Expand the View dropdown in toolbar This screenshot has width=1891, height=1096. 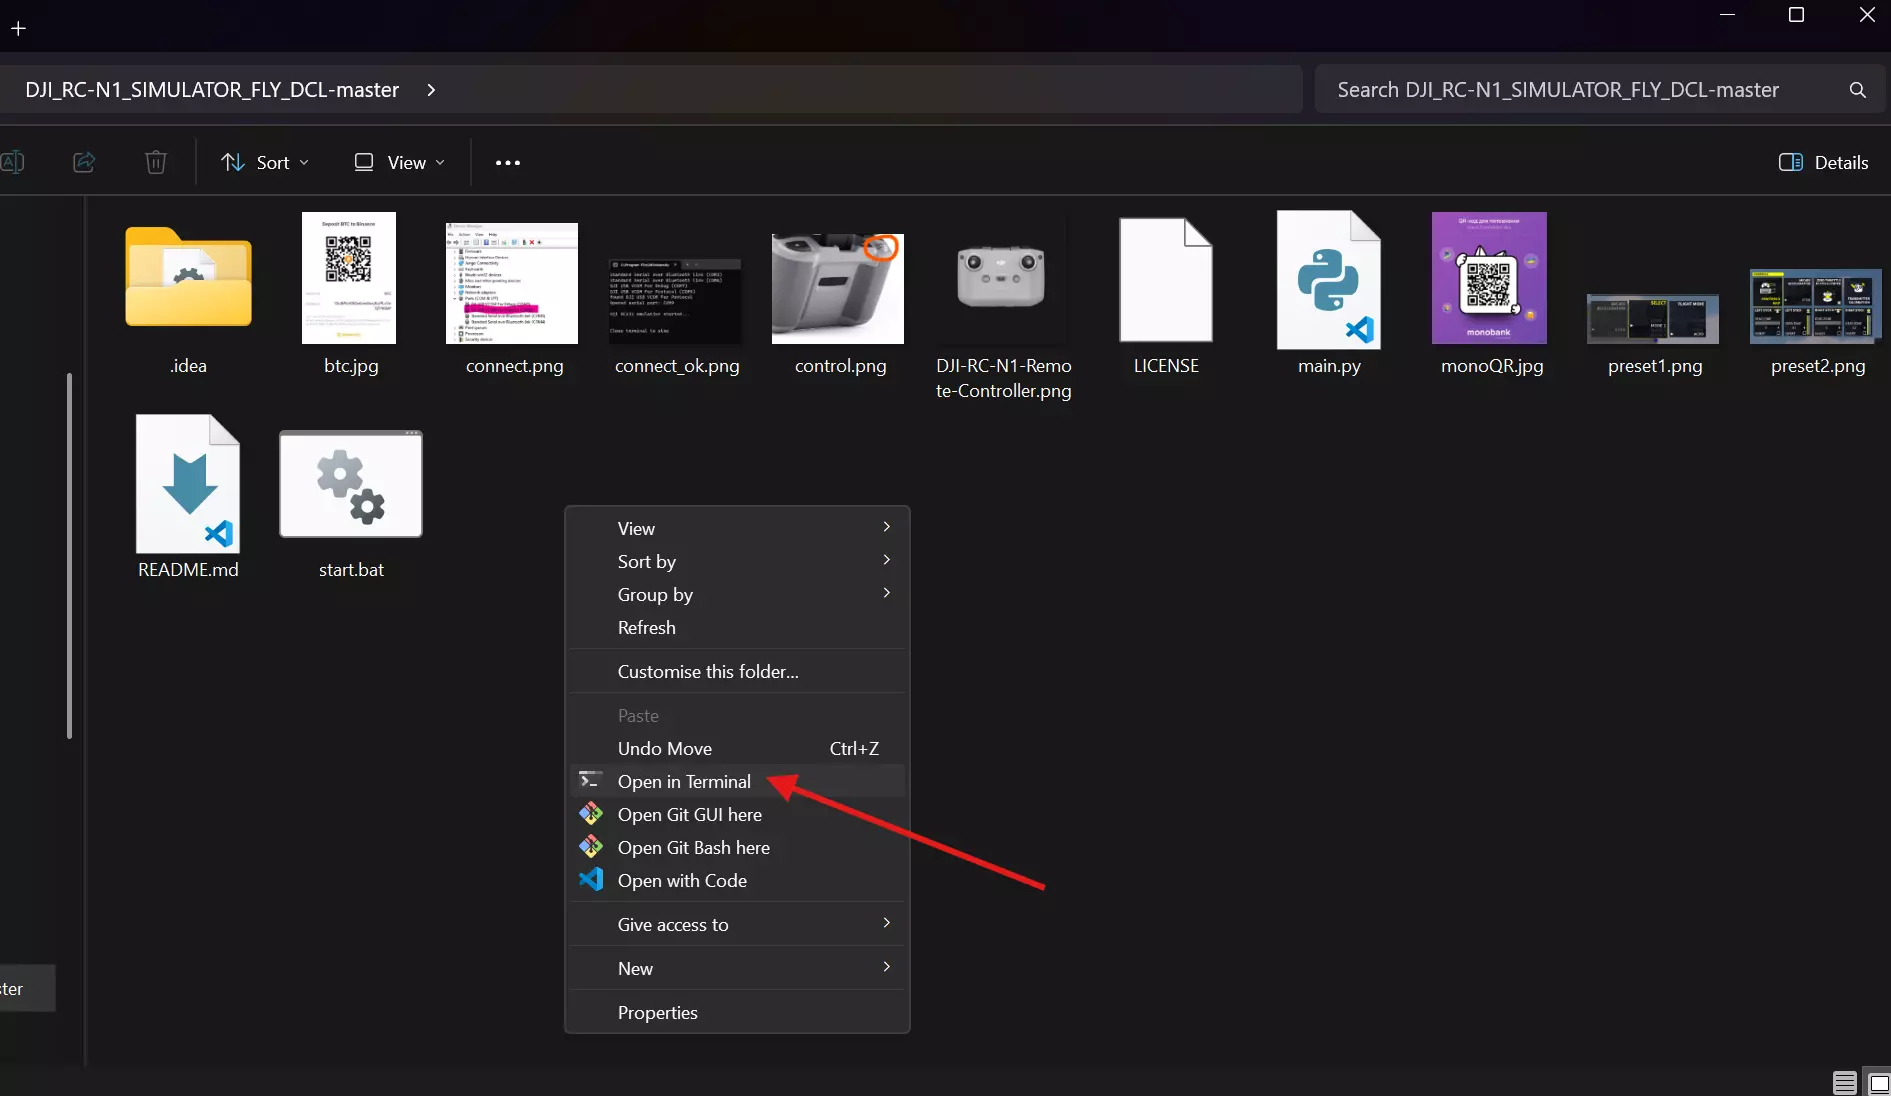[399, 162]
